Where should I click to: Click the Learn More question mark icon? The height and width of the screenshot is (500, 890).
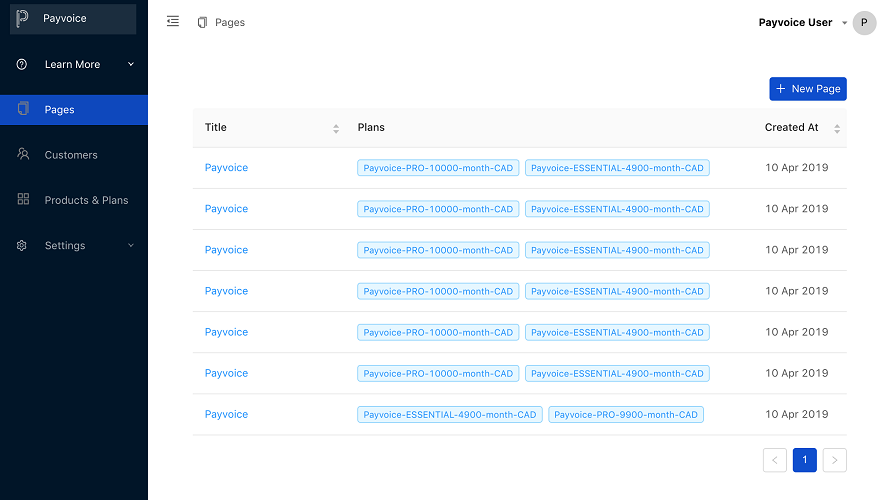tap(22, 64)
